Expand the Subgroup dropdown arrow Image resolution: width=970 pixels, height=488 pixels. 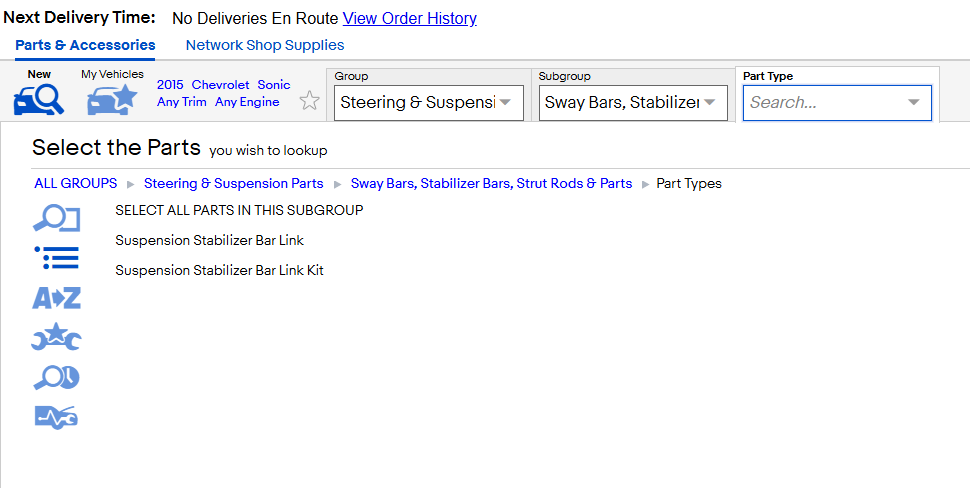(710, 102)
